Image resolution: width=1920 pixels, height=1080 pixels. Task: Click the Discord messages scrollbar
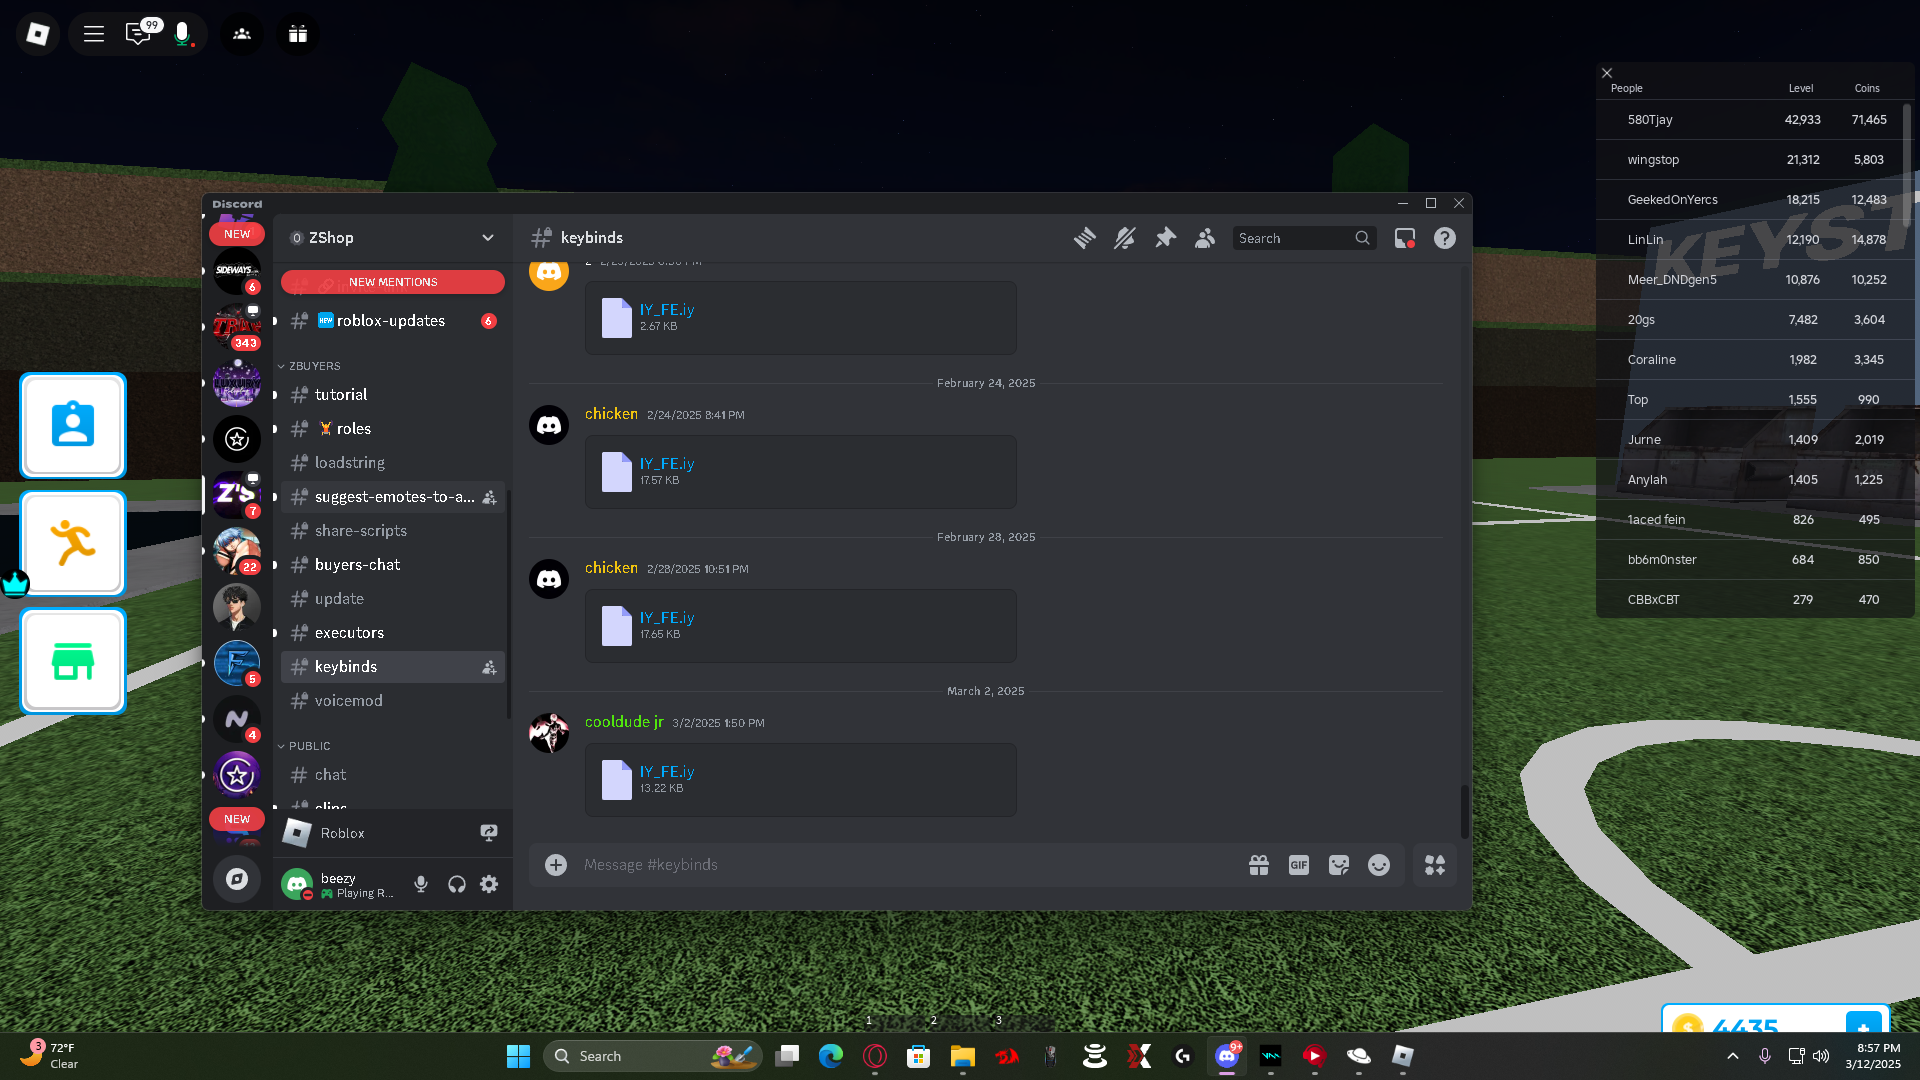[x=1465, y=811]
